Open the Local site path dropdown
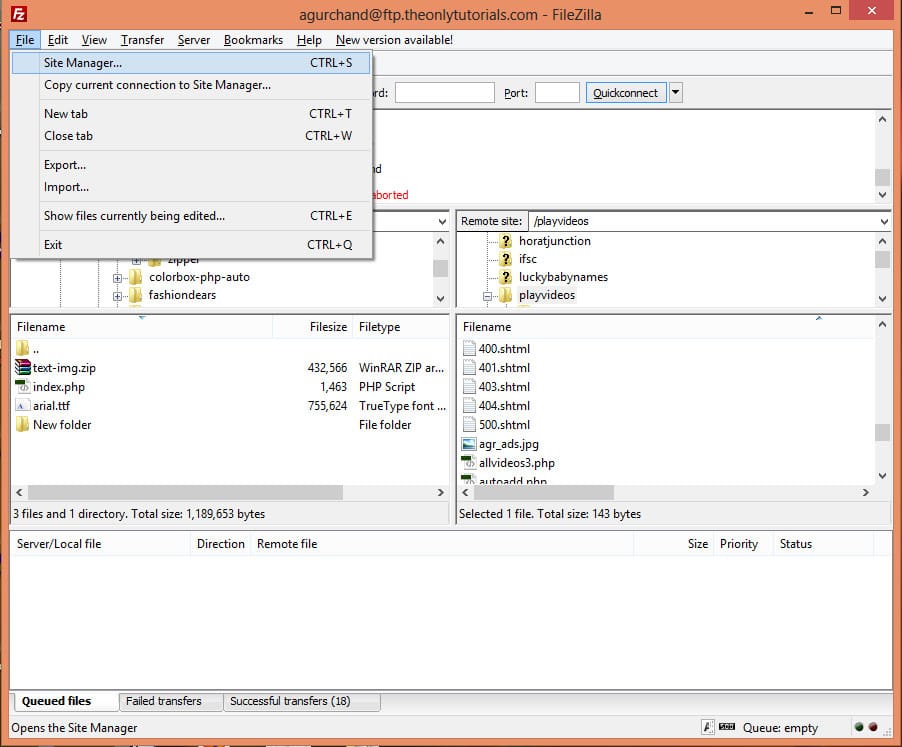Viewport: 902px width, 747px height. 442,221
